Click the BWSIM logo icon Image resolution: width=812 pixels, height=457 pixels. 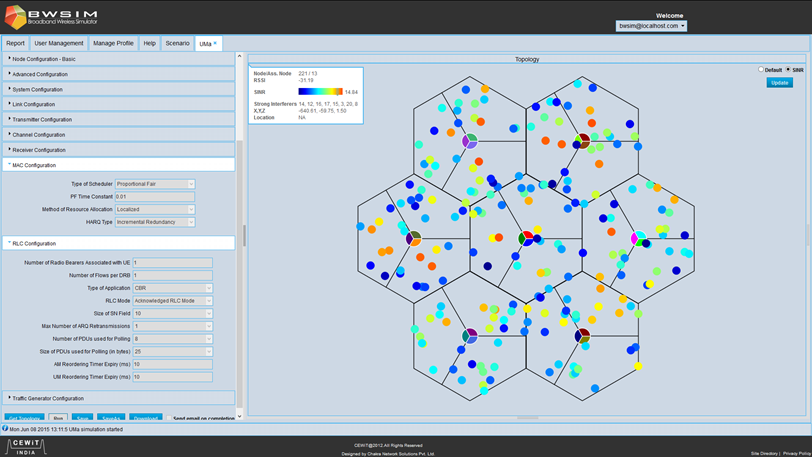coord(16,17)
